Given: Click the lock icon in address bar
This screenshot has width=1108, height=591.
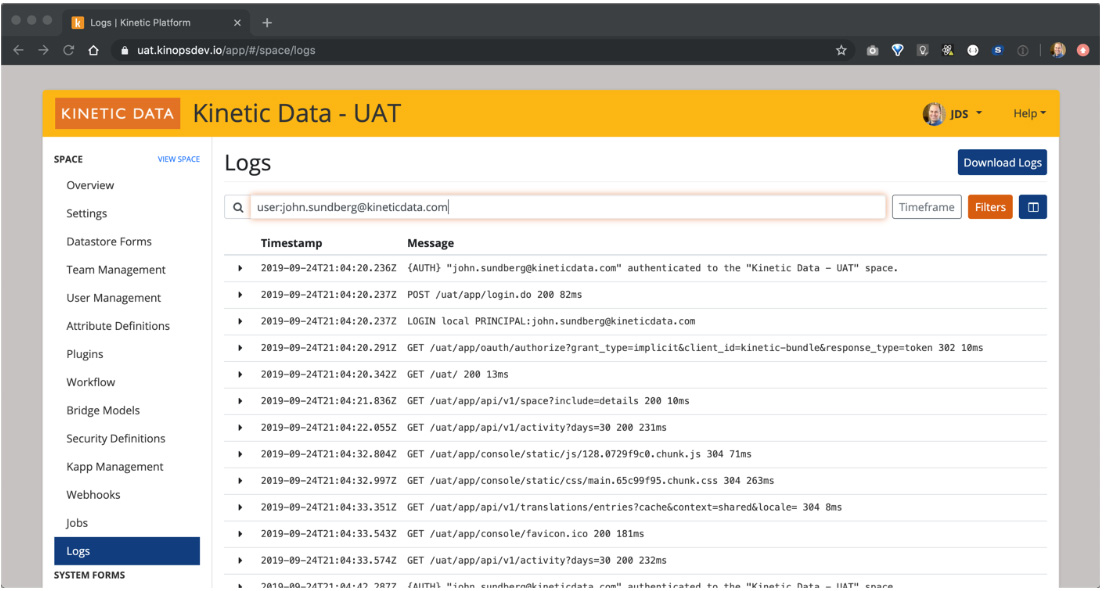Looking at the screenshot, I should pos(124,50).
